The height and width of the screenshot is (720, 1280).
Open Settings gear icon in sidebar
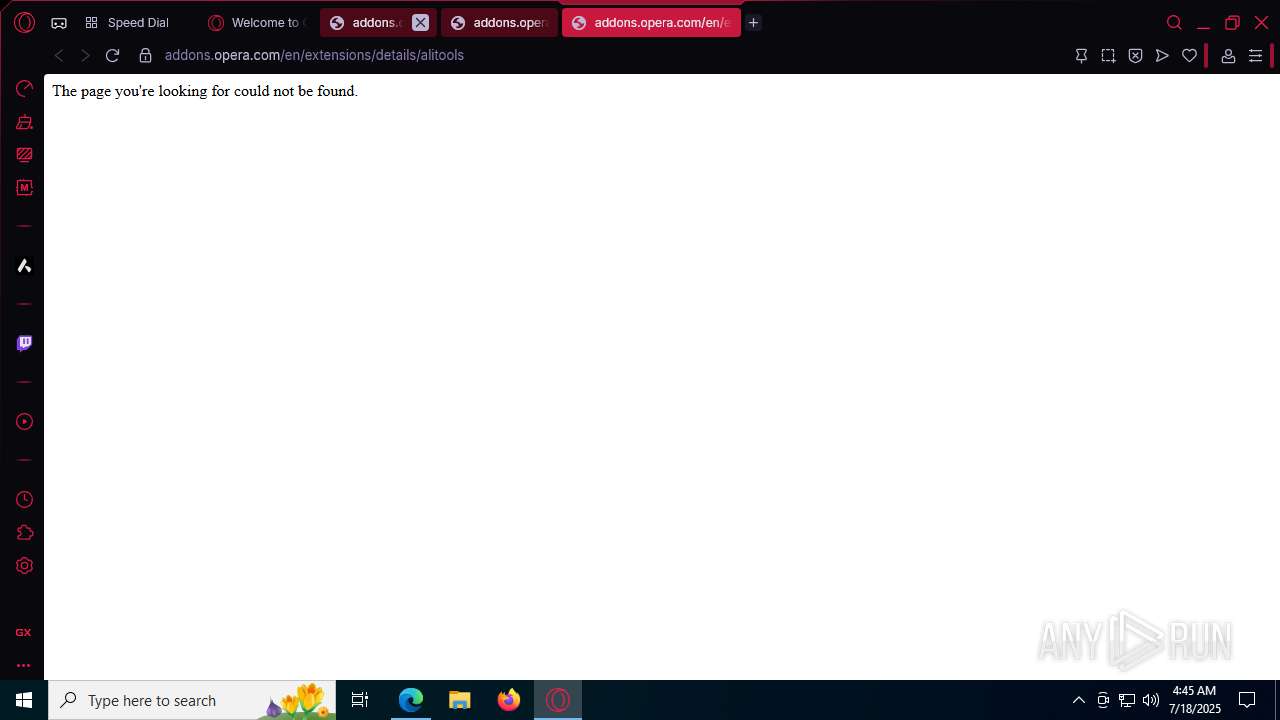pyautogui.click(x=24, y=565)
